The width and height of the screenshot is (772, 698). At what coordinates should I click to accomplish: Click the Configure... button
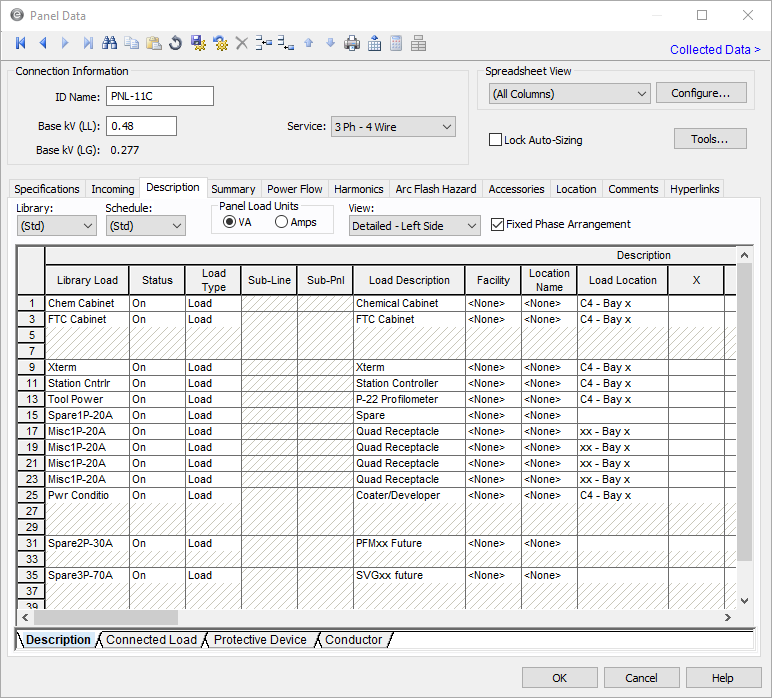point(701,93)
